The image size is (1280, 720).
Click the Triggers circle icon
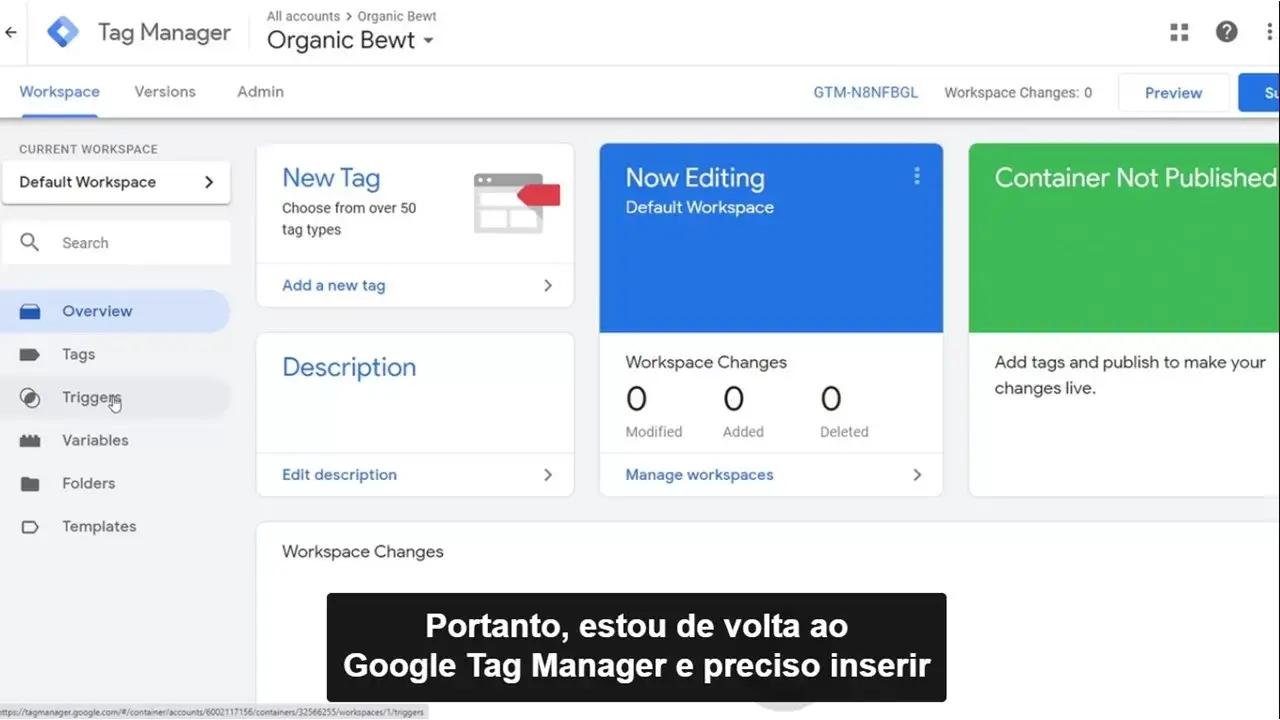[x=30, y=398]
